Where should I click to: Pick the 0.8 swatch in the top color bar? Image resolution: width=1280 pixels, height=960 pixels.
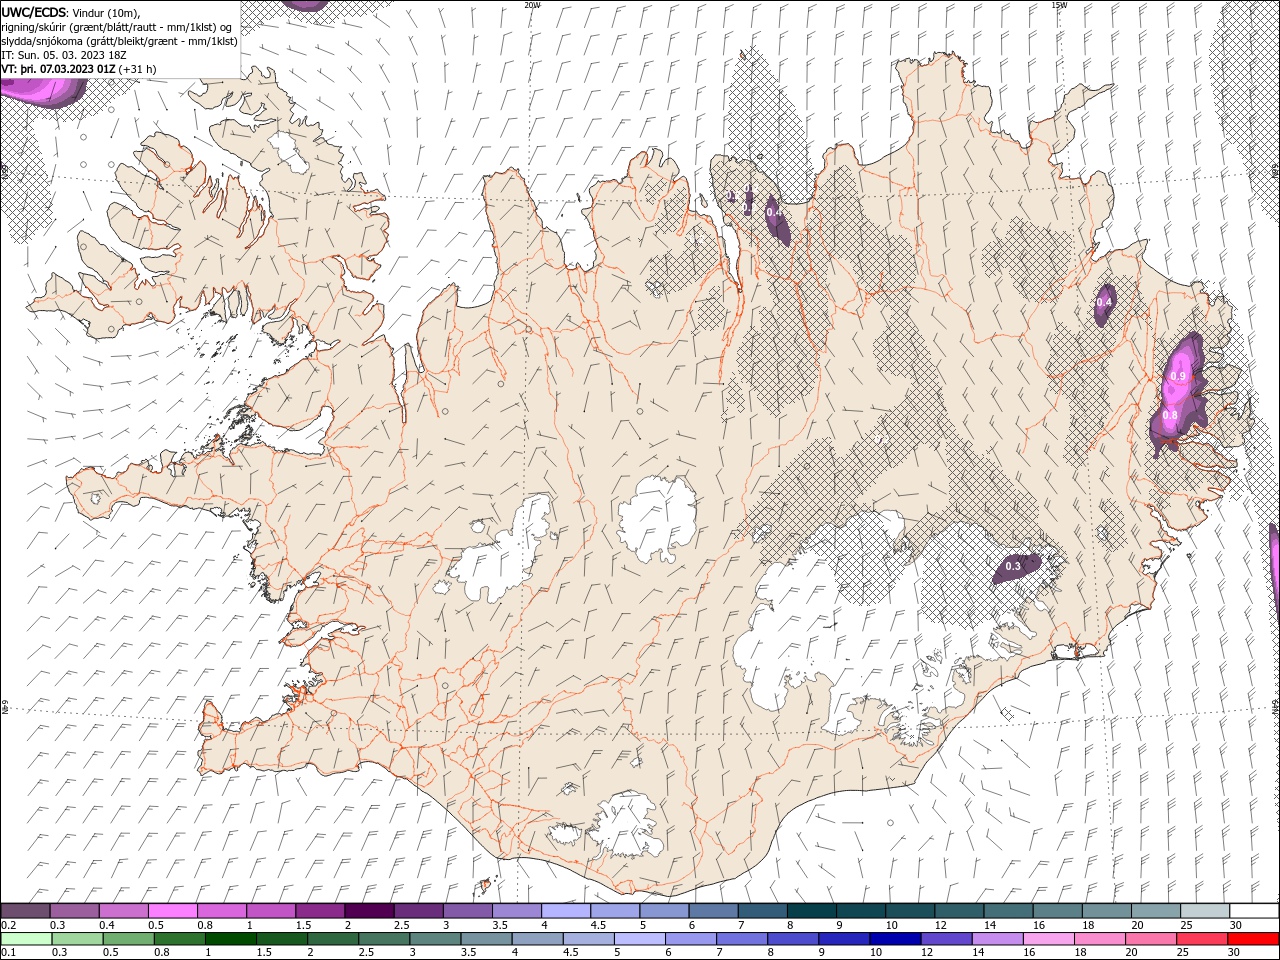coord(222,911)
